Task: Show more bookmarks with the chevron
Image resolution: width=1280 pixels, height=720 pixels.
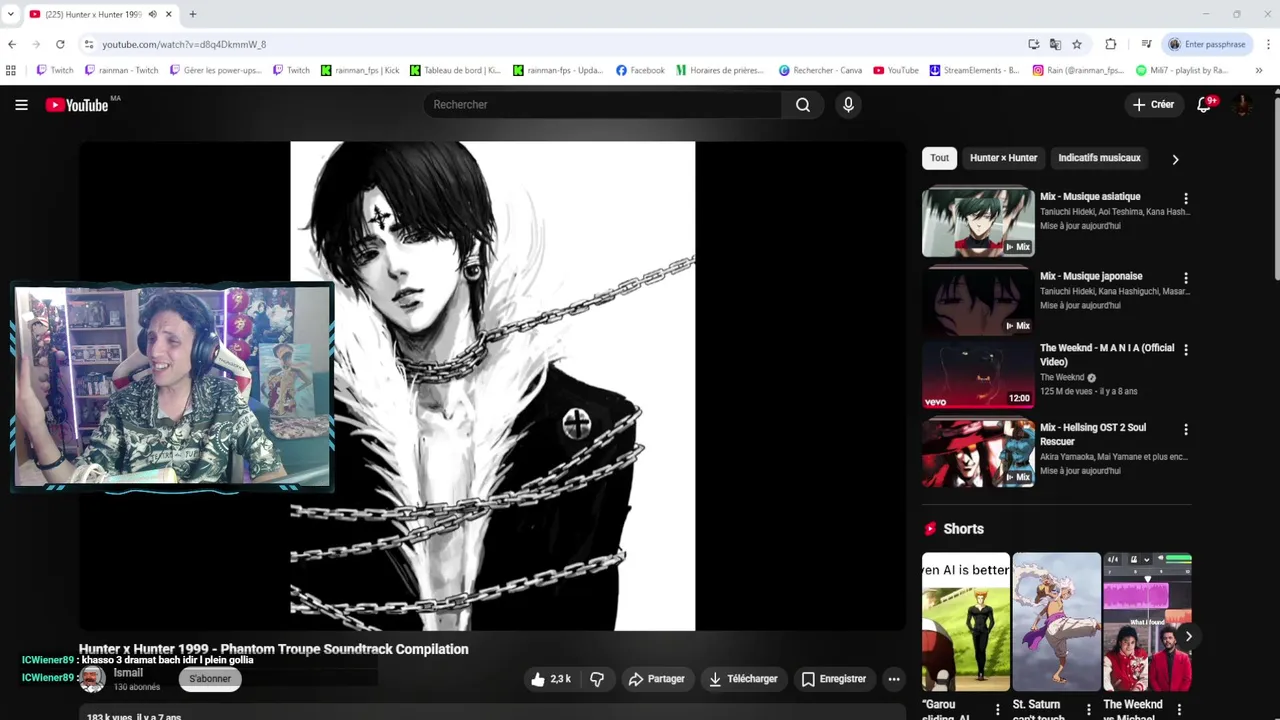Action: 1258,70
